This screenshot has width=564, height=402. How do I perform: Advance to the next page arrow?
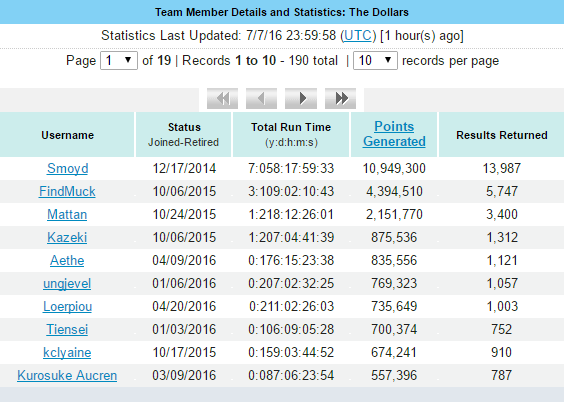point(301,98)
